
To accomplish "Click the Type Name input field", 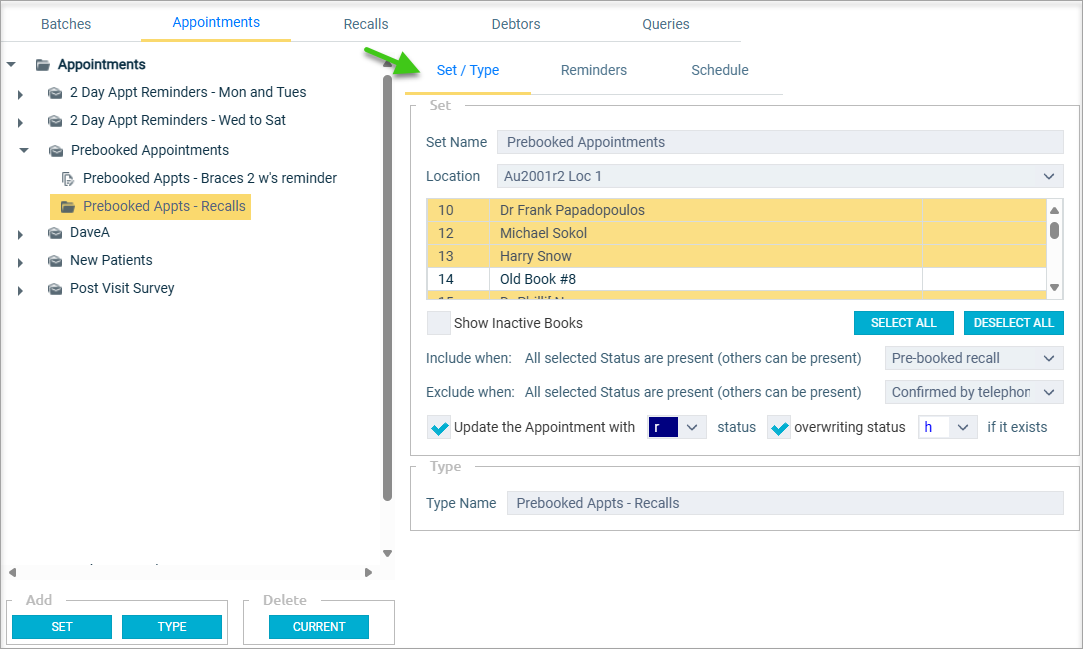I will point(785,503).
